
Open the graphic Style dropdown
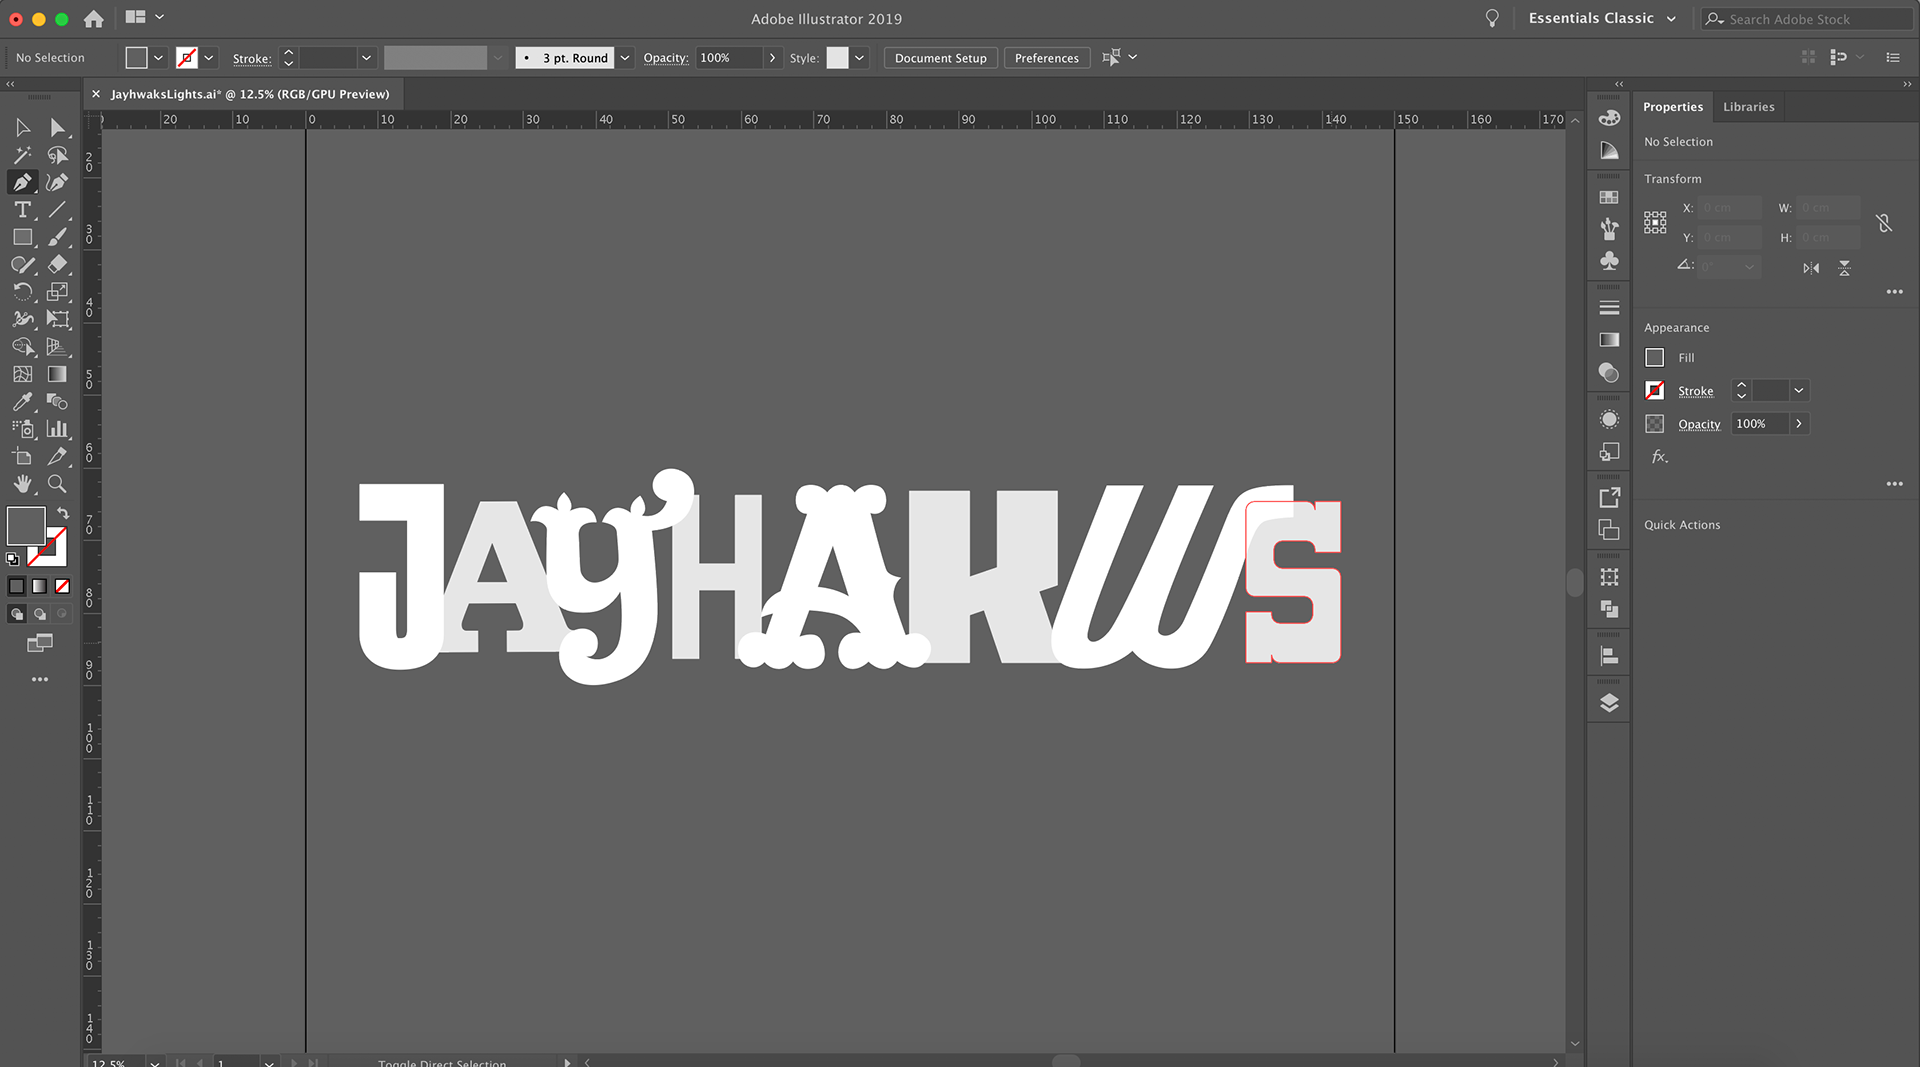(859, 58)
